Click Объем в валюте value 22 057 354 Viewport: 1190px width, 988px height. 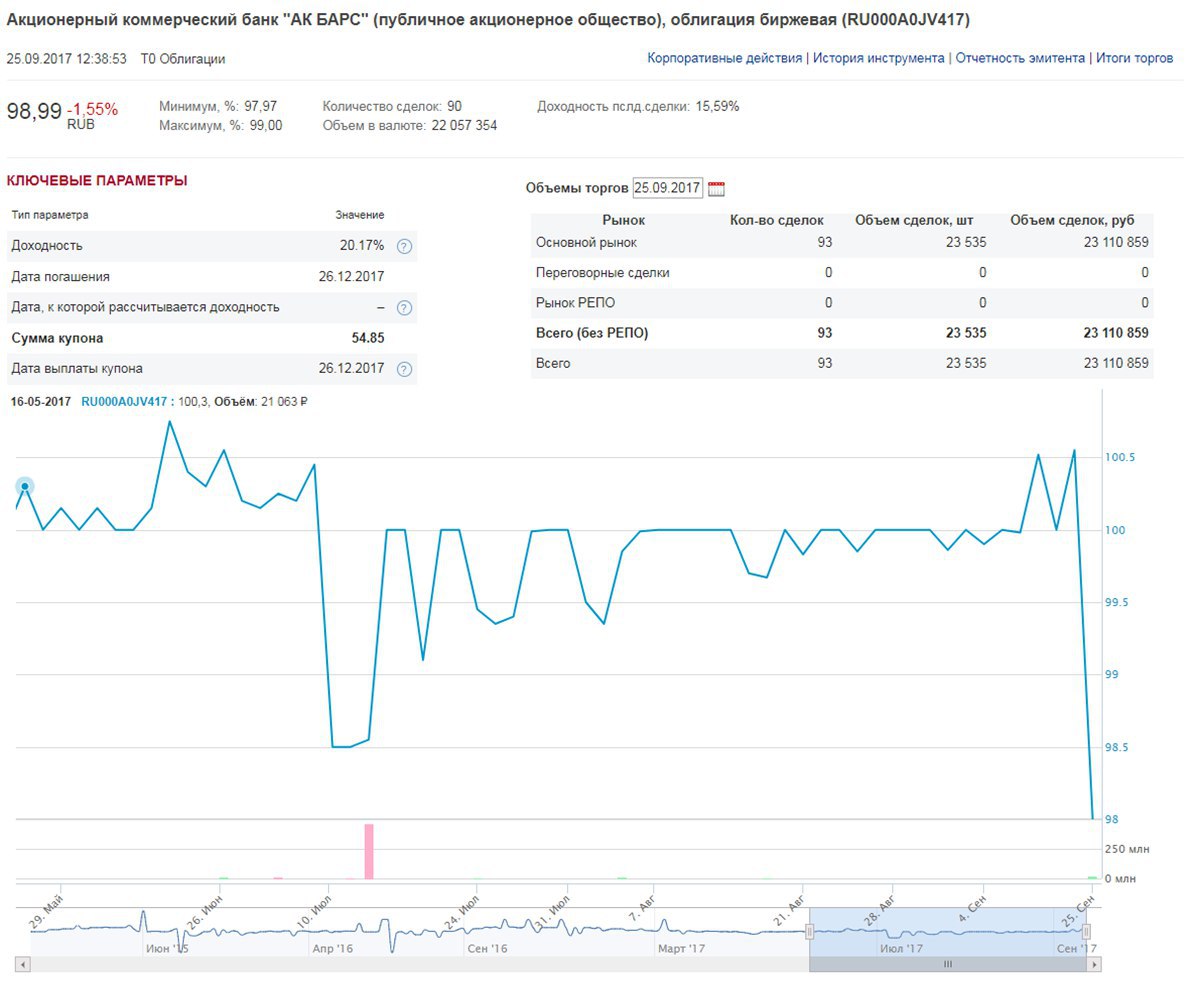pos(464,125)
